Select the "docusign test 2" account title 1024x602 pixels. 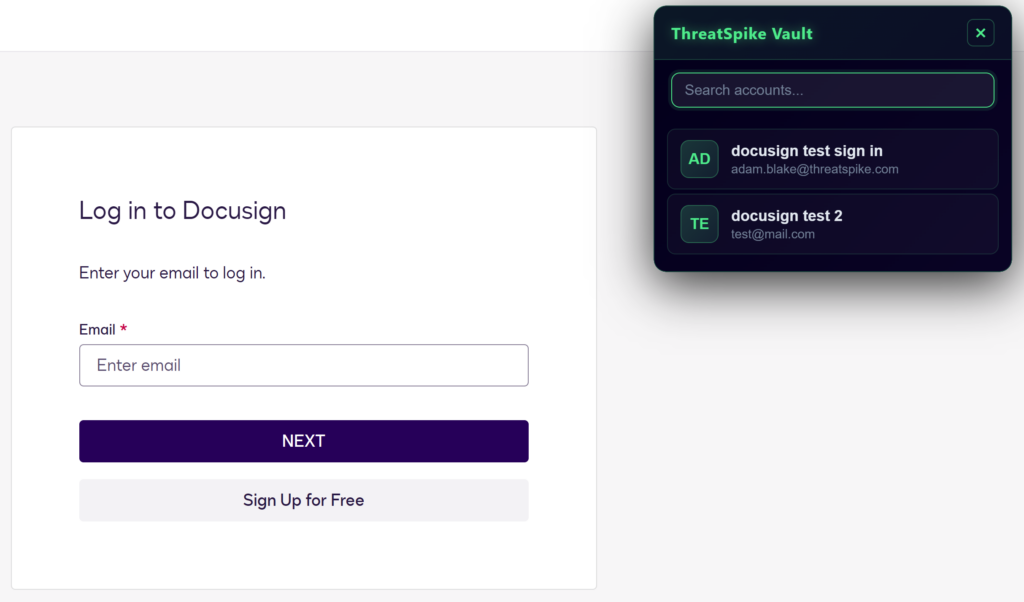point(786,216)
